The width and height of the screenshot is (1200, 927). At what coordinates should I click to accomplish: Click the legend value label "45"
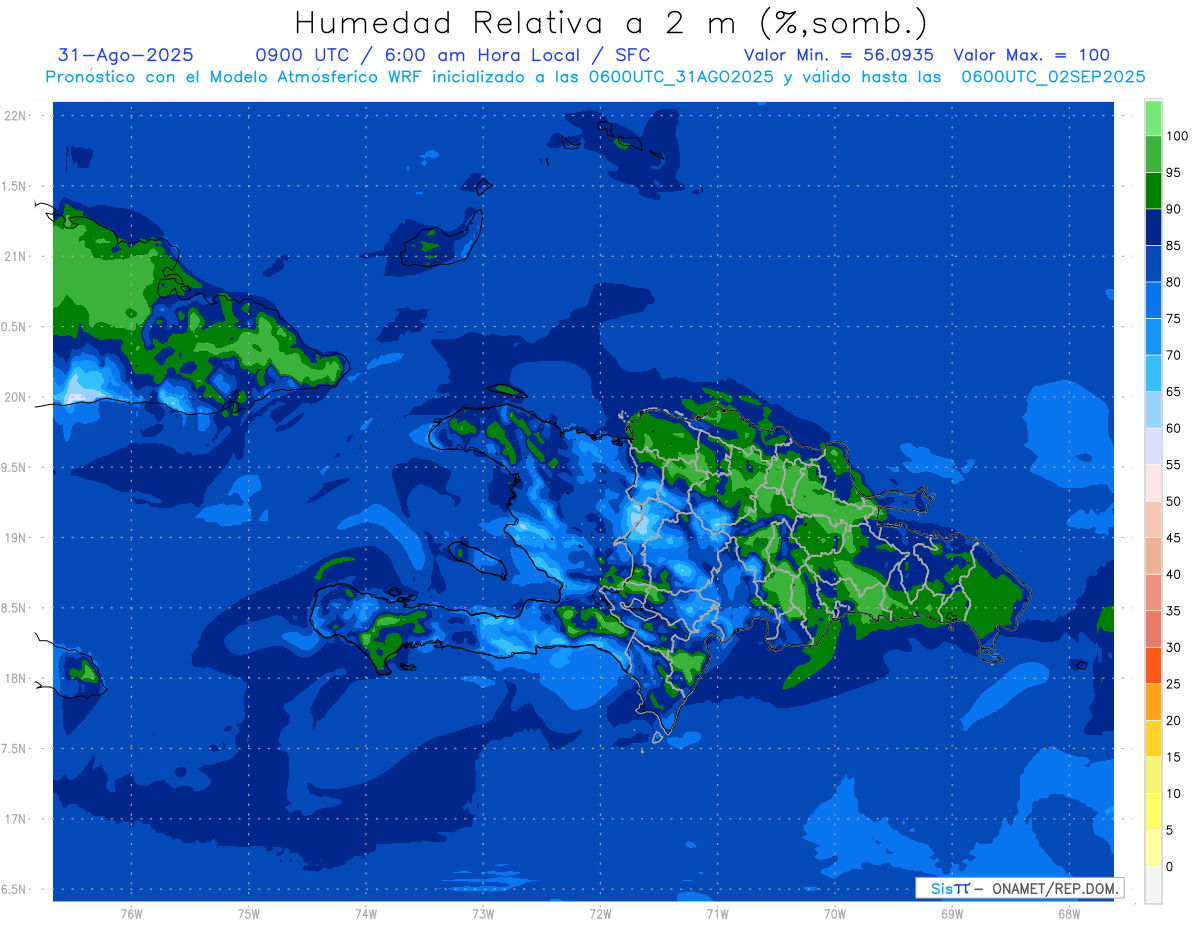tap(1173, 538)
